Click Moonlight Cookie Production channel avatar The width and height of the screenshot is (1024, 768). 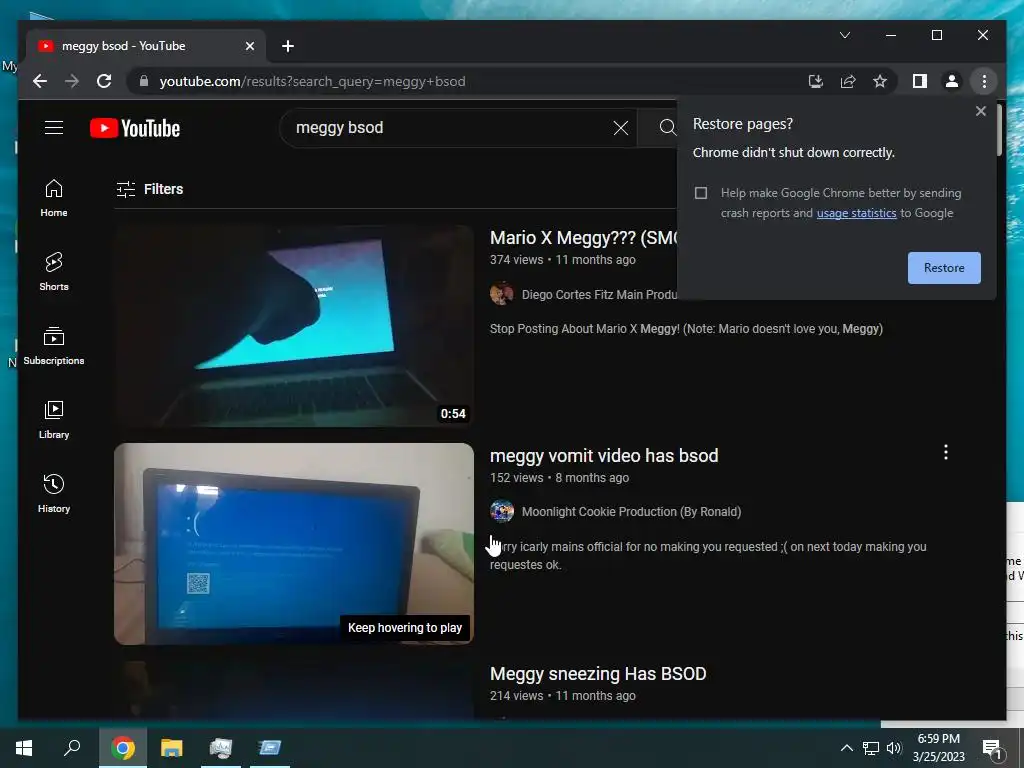pyautogui.click(x=502, y=511)
